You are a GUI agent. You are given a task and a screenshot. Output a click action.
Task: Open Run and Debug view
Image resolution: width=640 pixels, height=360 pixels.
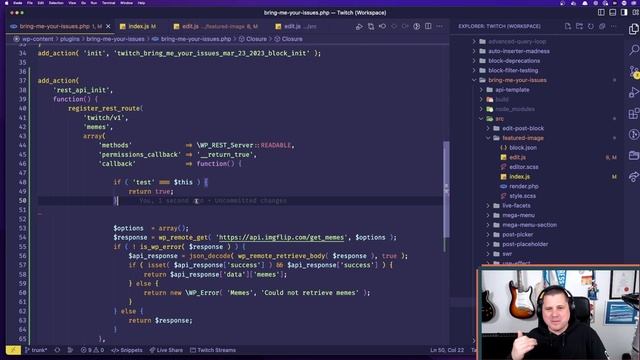pos(633,93)
